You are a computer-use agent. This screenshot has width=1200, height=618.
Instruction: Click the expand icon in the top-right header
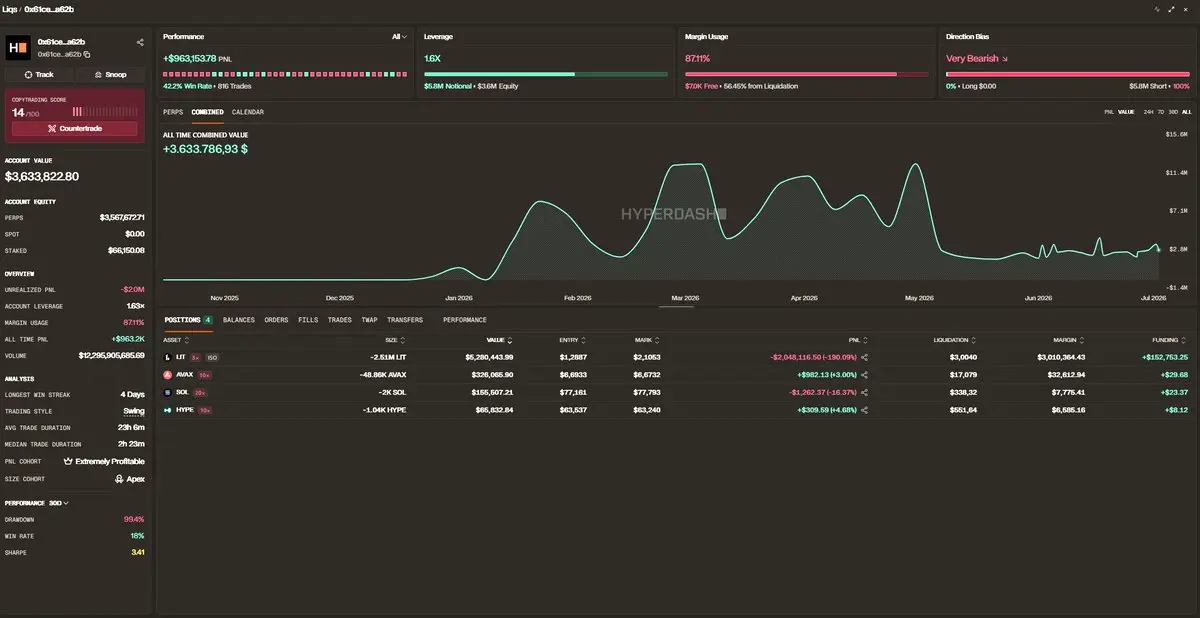point(1172,9)
